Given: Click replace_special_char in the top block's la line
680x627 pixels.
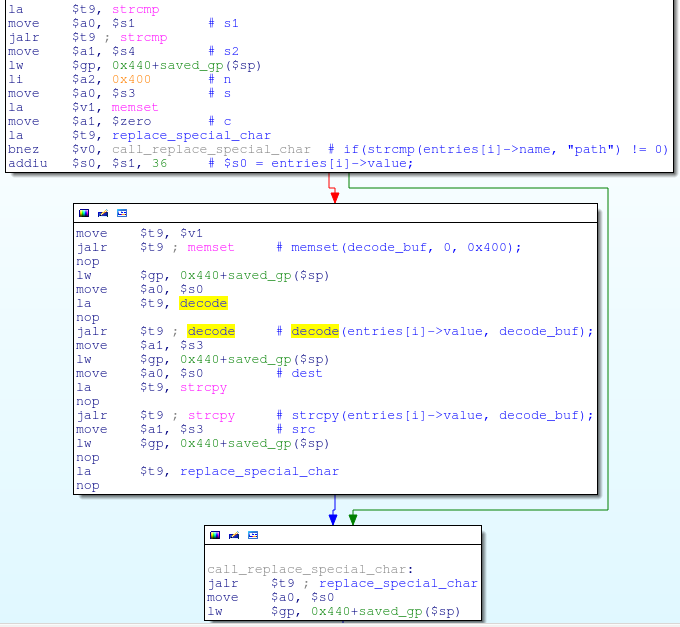Looking at the screenshot, I should coord(191,135).
